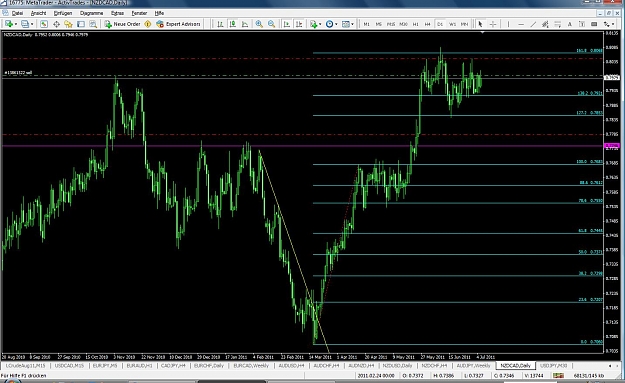Click the chart shift triangle marker at top

482,33
